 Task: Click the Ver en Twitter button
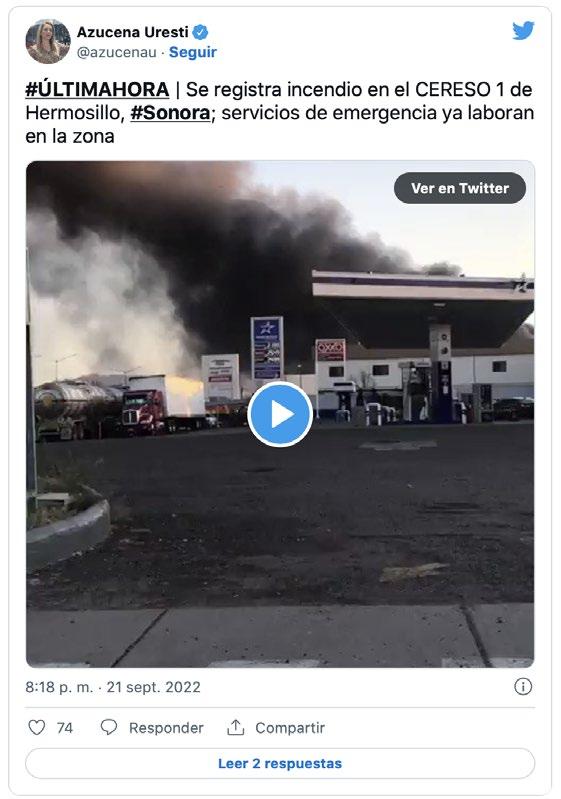(460, 188)
